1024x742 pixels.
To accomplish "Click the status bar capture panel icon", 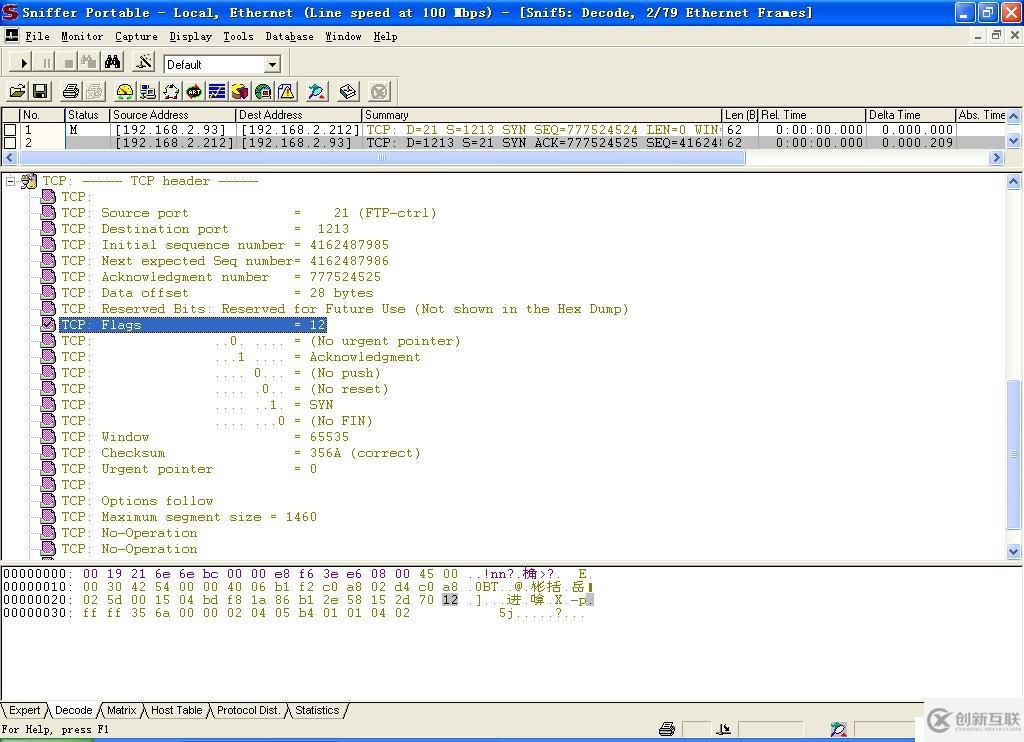I will click(839, 729).
